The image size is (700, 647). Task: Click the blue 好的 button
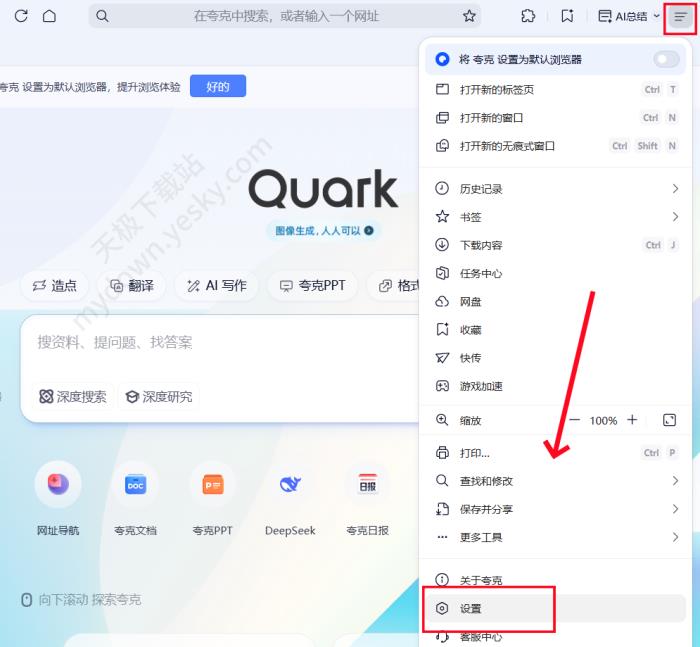218,86
